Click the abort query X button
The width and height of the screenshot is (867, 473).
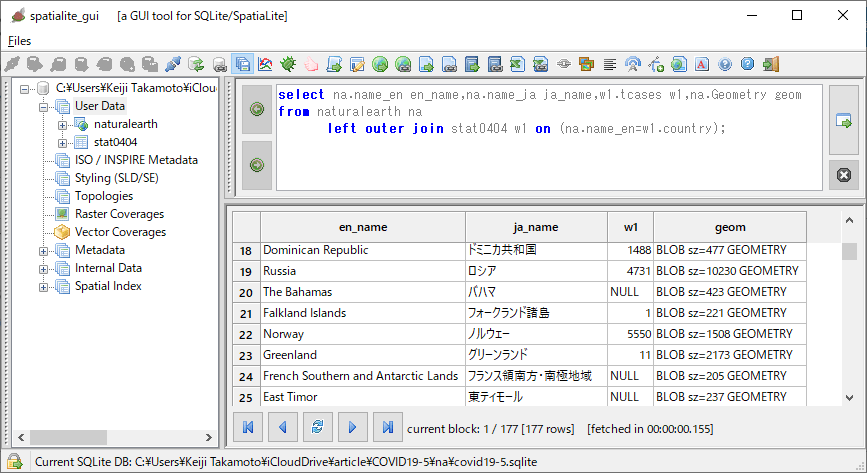point(844,175)
